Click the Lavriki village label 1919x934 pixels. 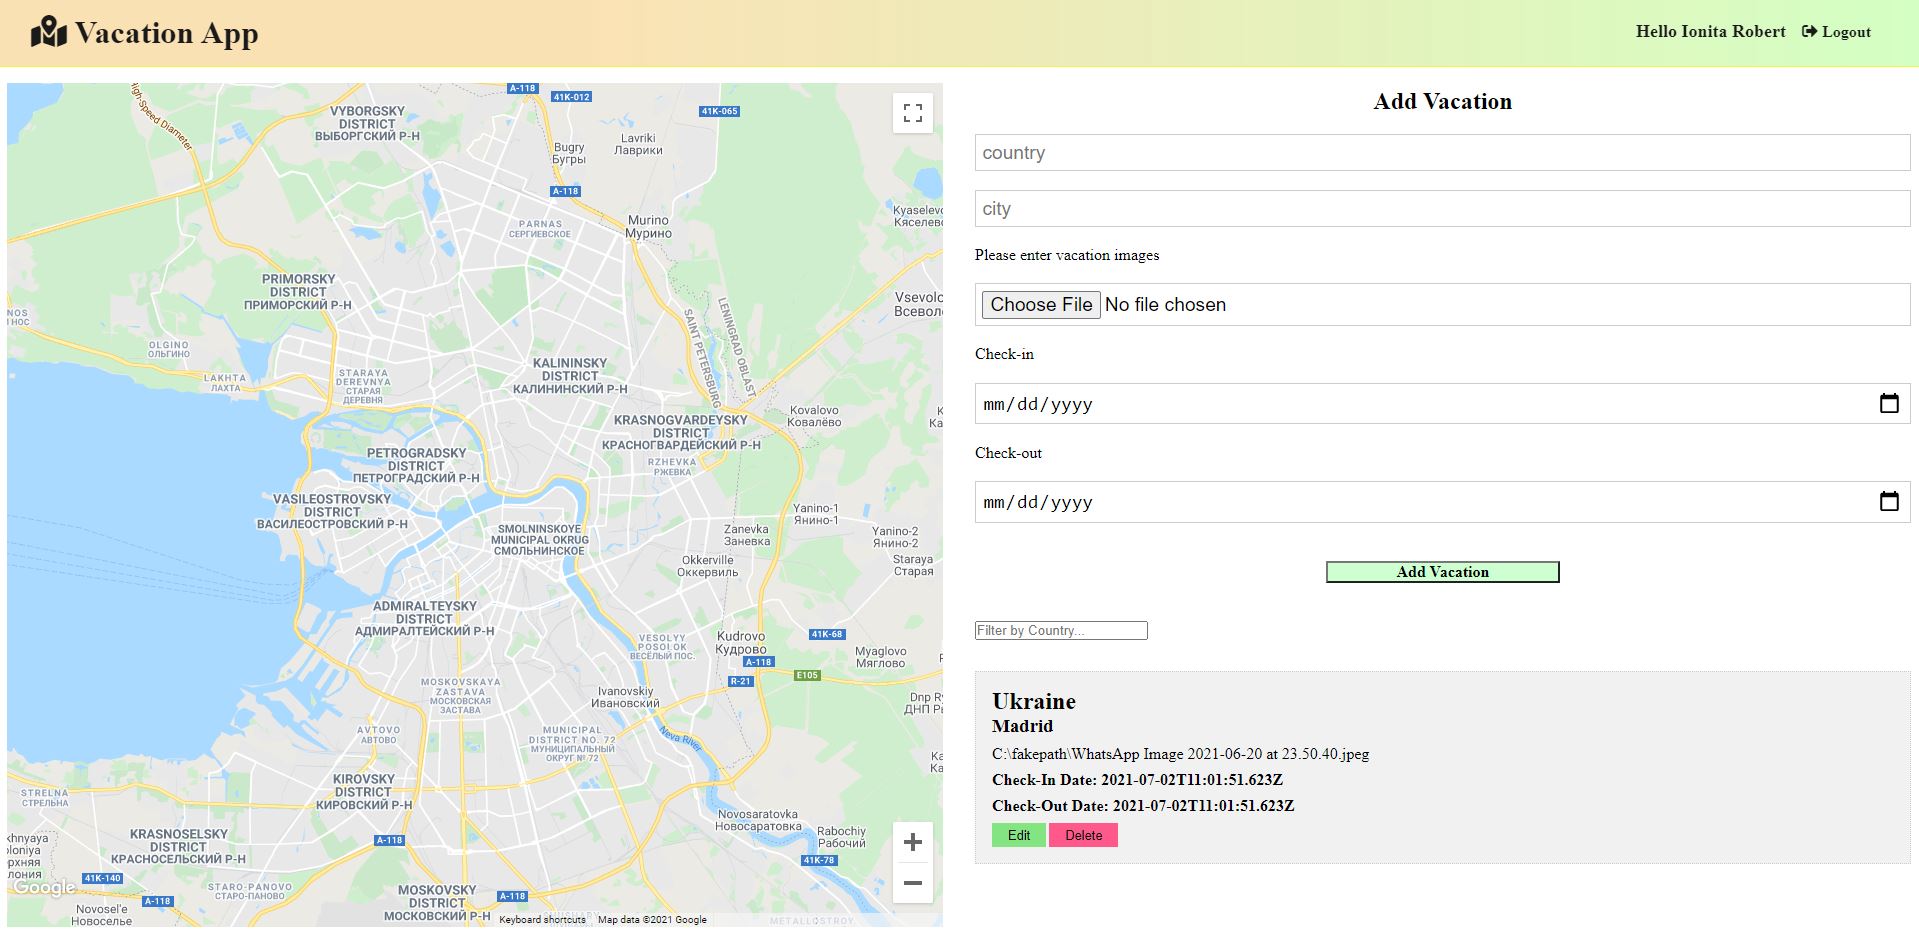click(x=638, y=144)
